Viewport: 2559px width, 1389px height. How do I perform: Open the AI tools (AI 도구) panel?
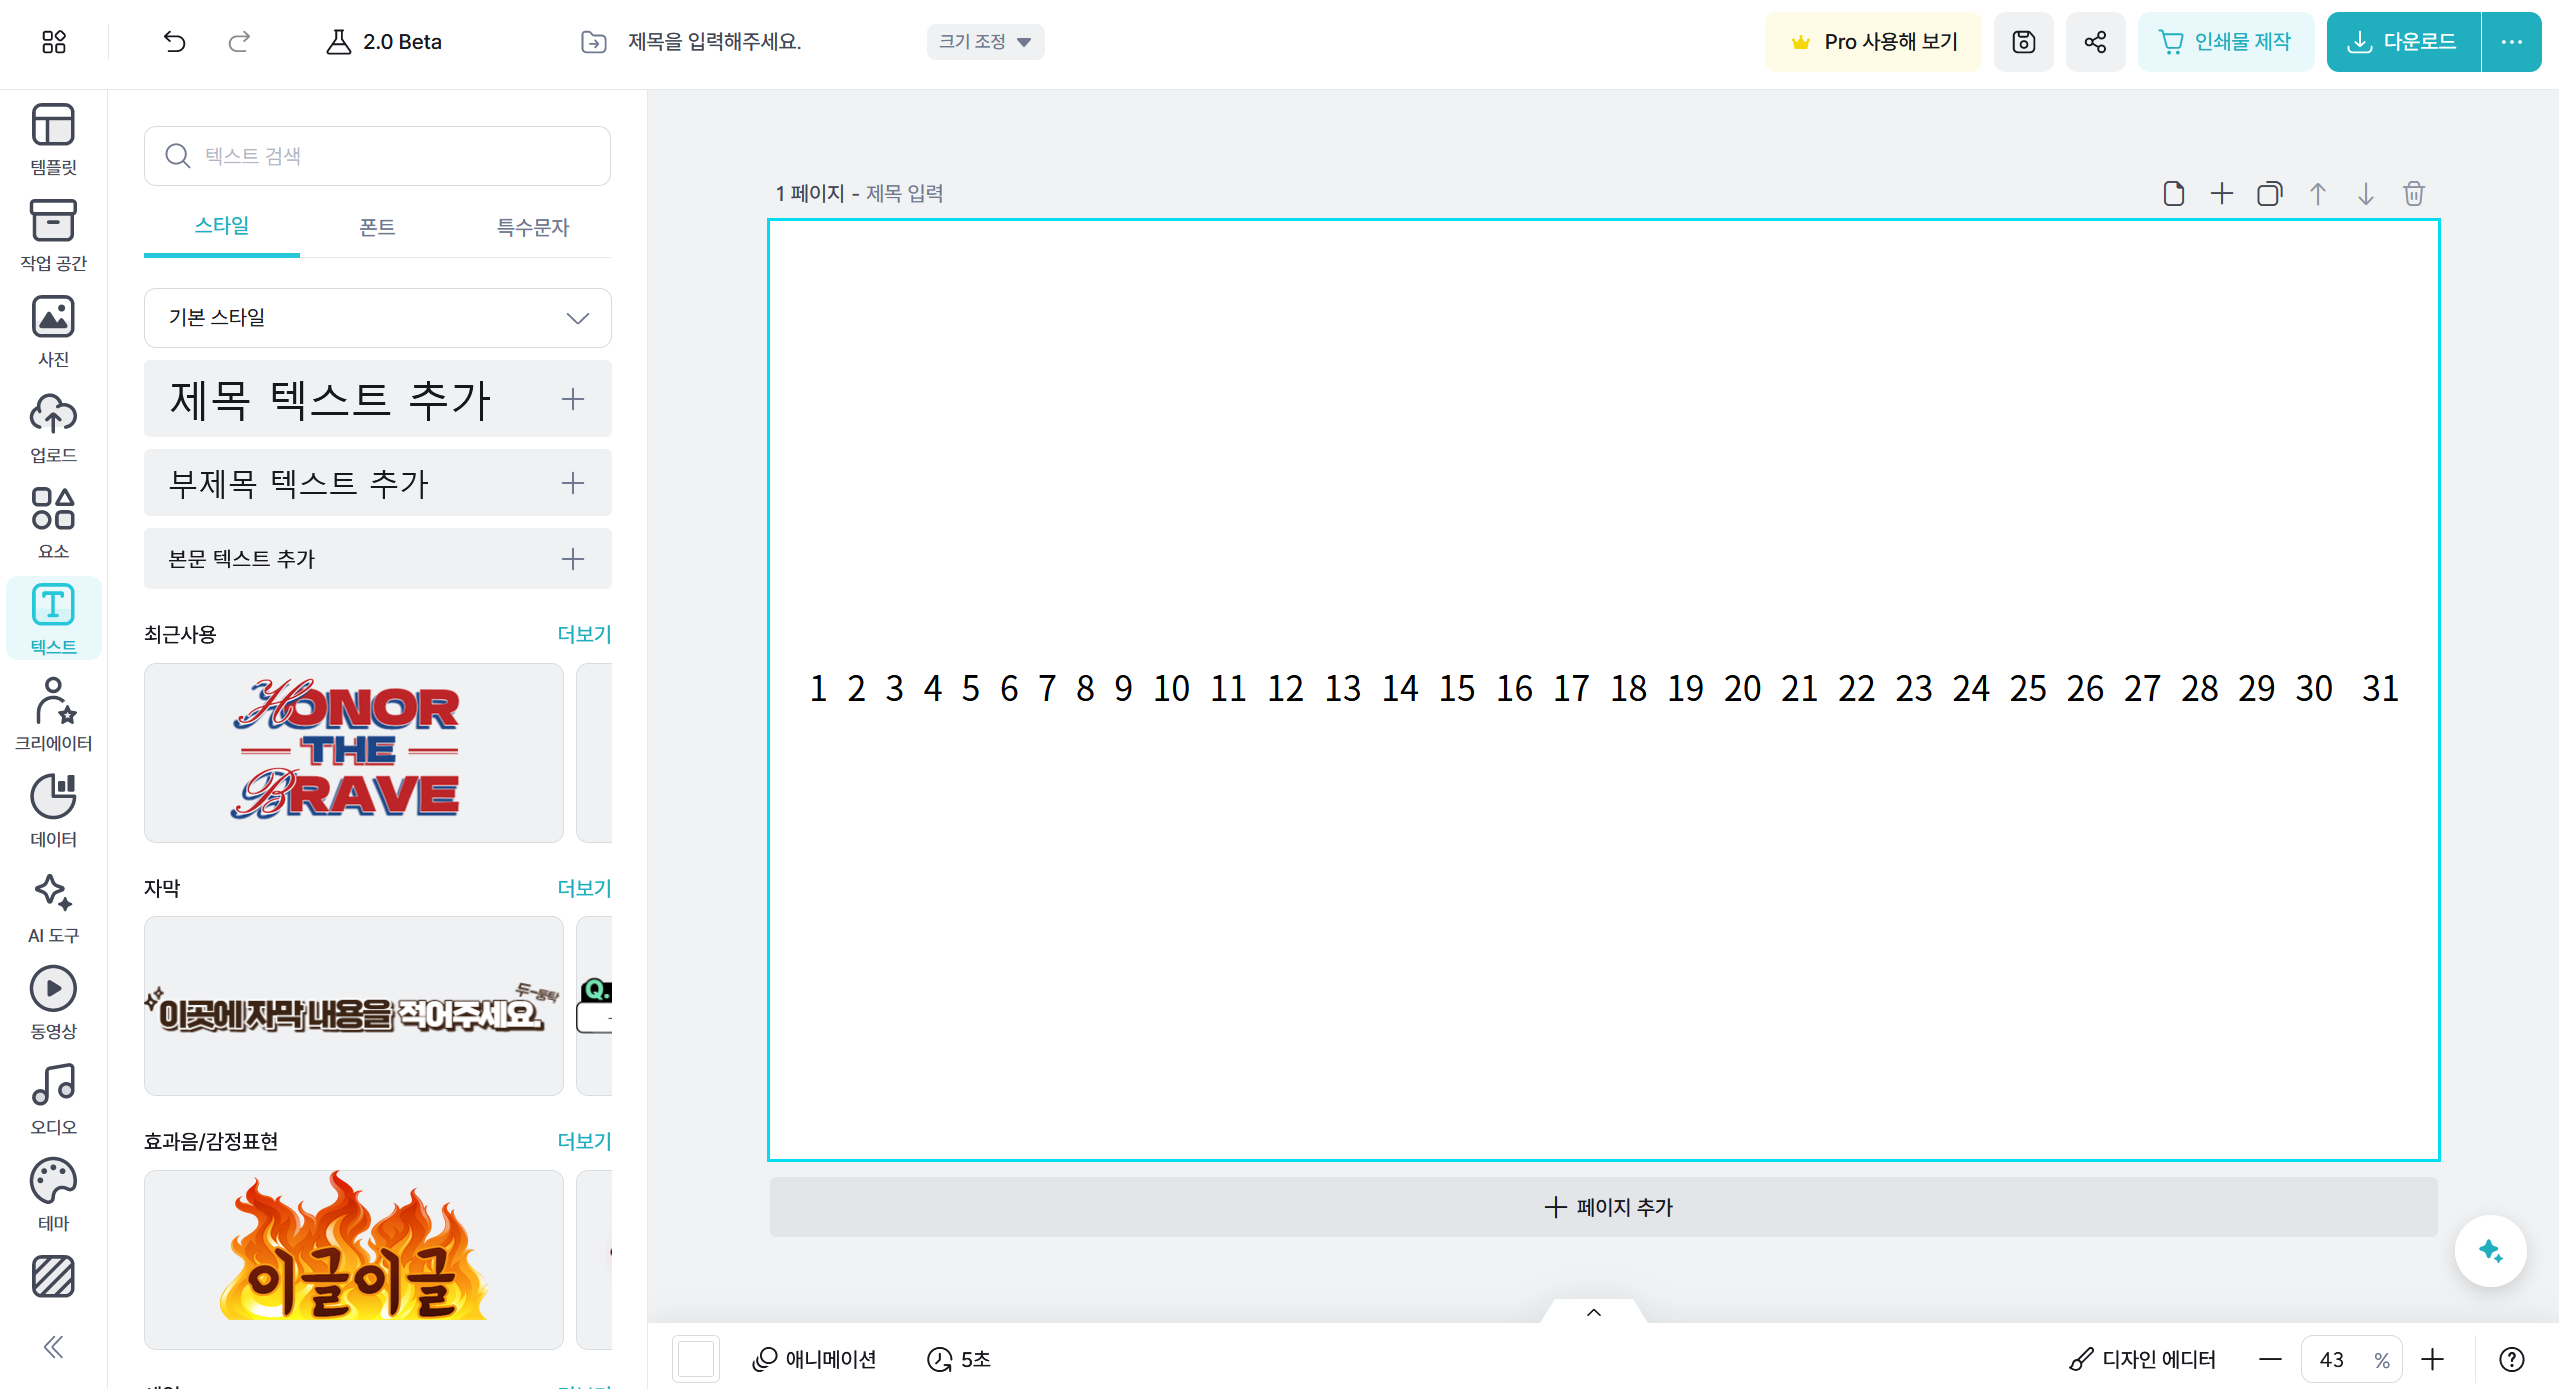(x=53, y=907)
